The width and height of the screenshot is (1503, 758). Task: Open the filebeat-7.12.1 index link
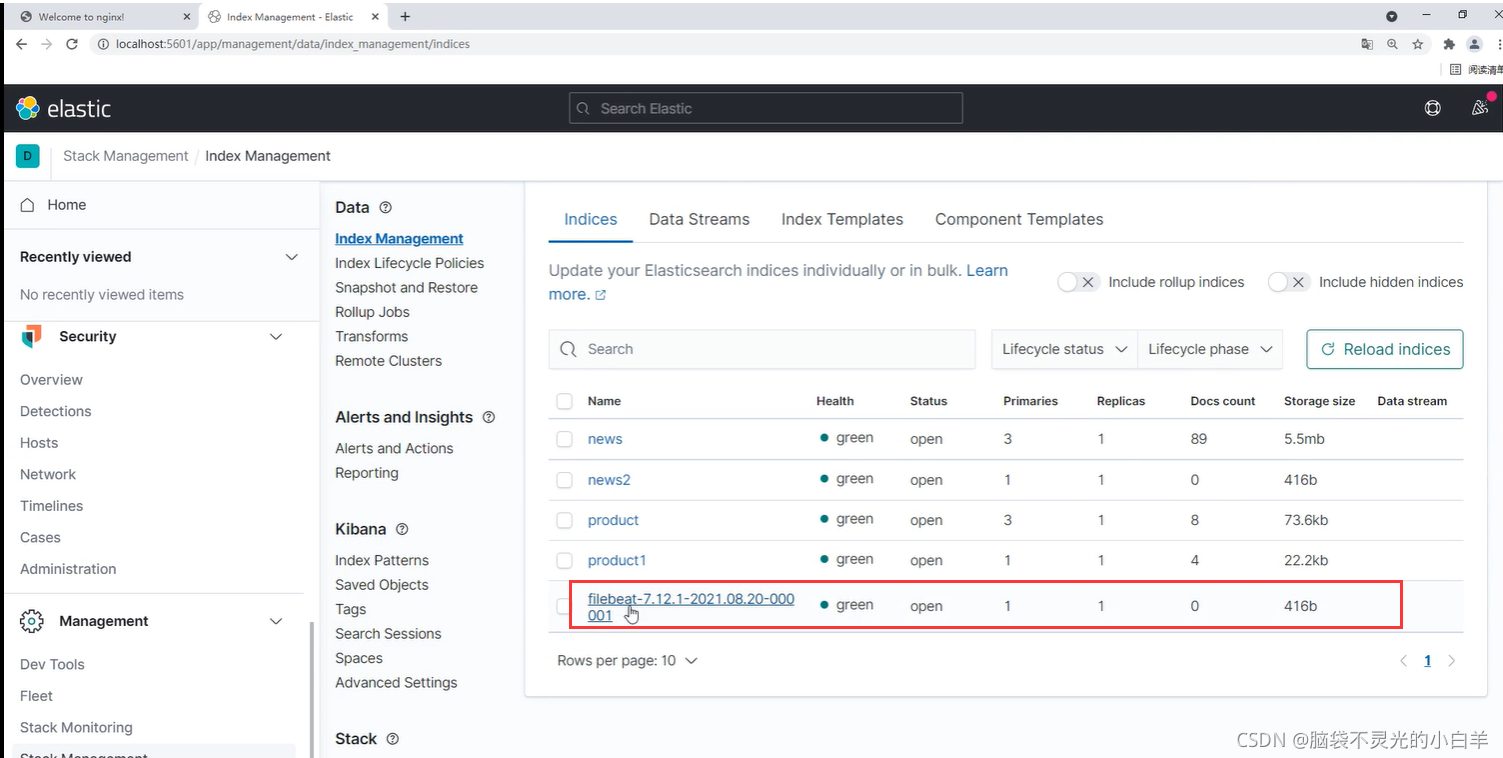pyautogui.click(x=691, y=607)
